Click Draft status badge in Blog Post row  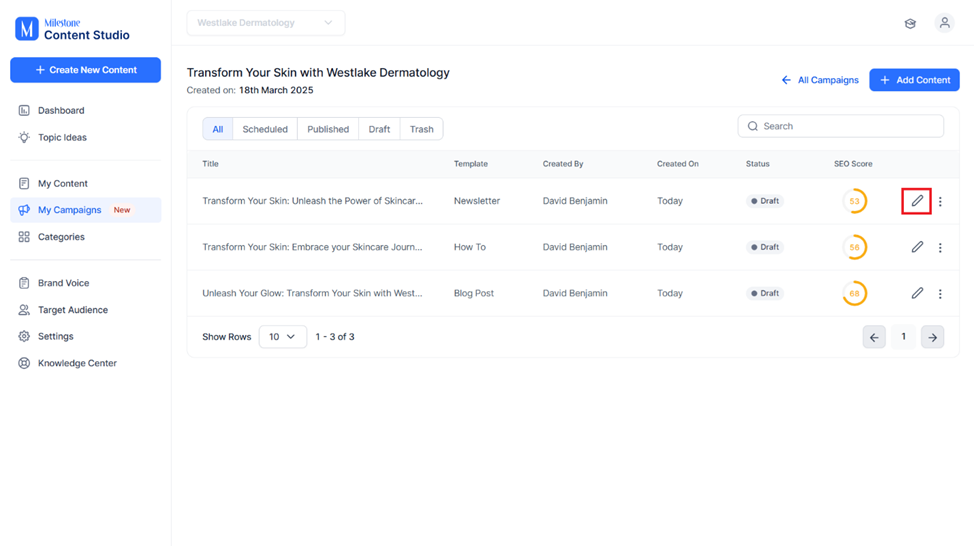point(765,293)
